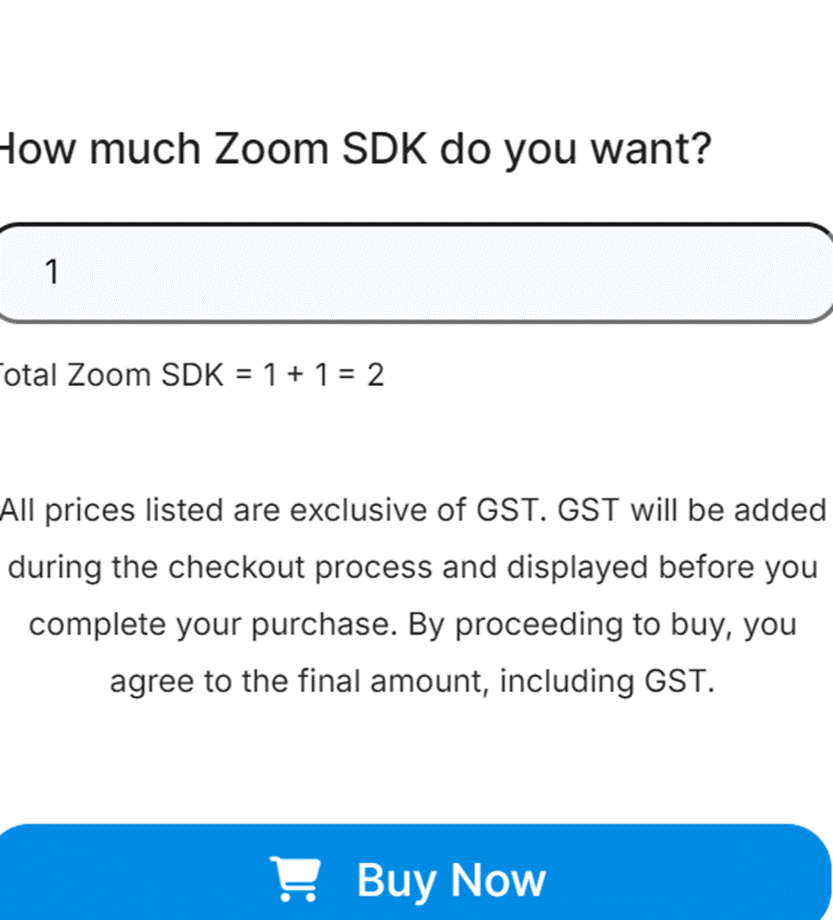This screenshot has width=833, height=920.
Task: Click the "complete your purchase" text line
Action: pyautogui.click(x=413, y=624)
